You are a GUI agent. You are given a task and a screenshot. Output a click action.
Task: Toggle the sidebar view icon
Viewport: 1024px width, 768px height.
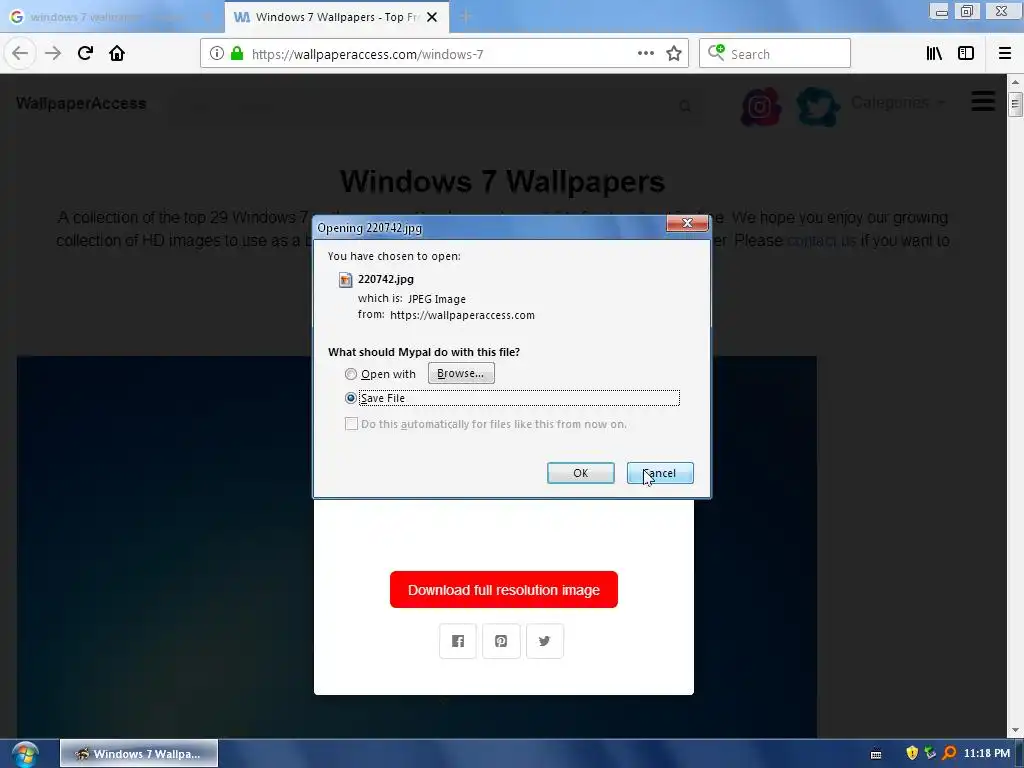(x=966, y=54)
